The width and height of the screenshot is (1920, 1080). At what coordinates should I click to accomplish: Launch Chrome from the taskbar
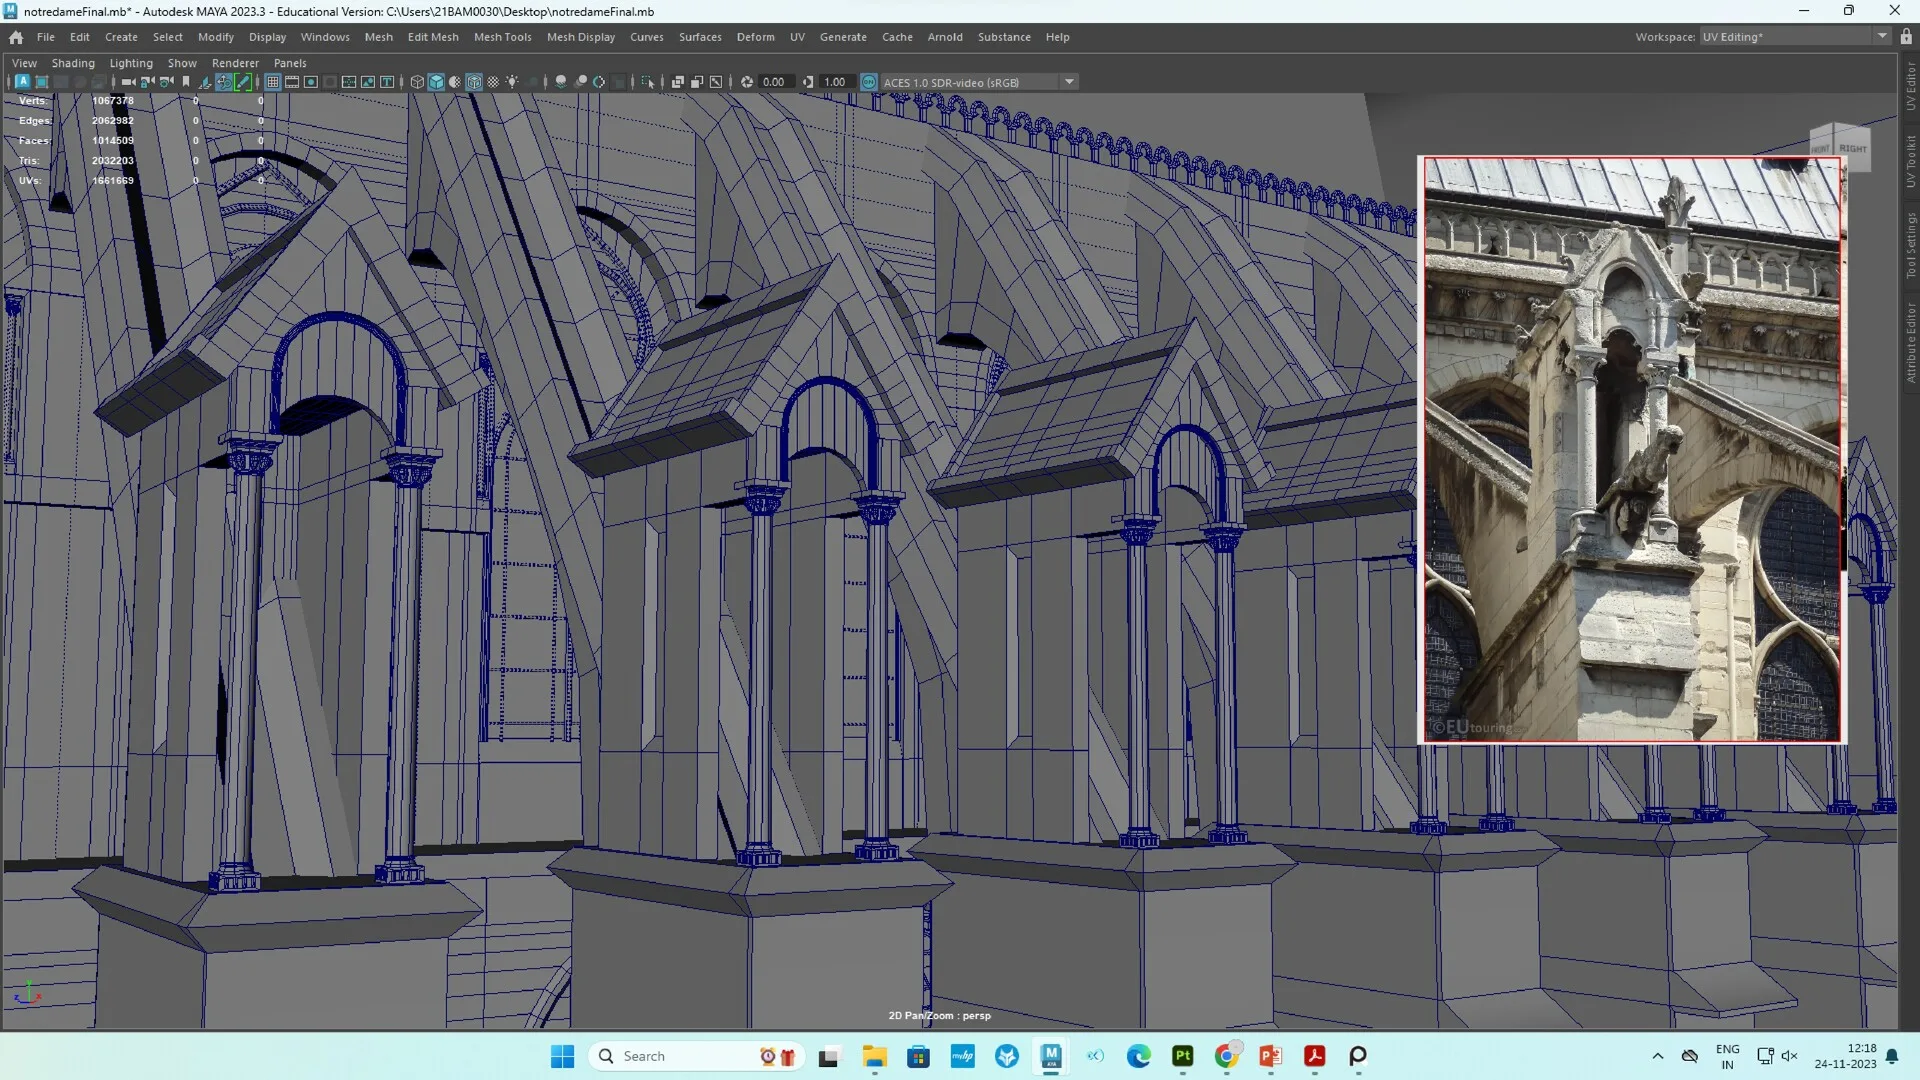point(1227,1056)
